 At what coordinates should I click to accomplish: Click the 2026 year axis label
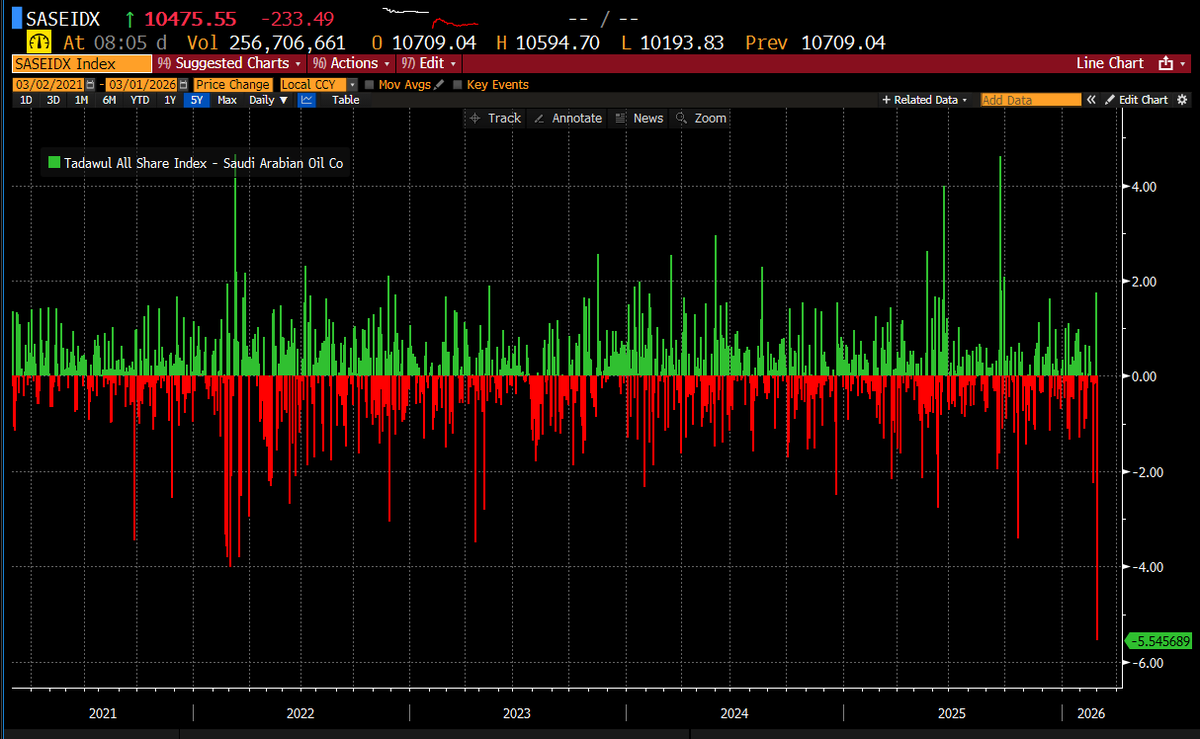(1091, 714)
